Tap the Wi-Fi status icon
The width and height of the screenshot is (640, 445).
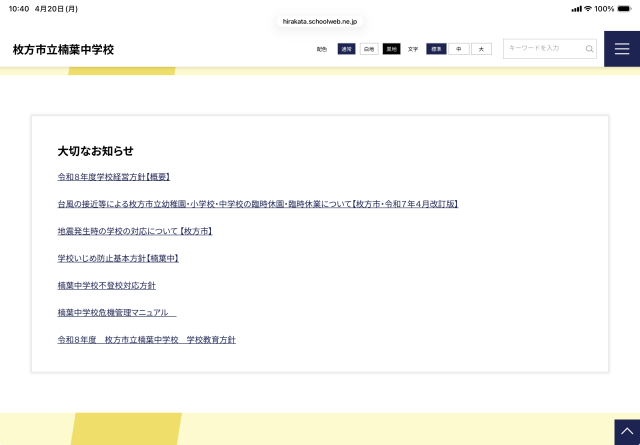588,8
